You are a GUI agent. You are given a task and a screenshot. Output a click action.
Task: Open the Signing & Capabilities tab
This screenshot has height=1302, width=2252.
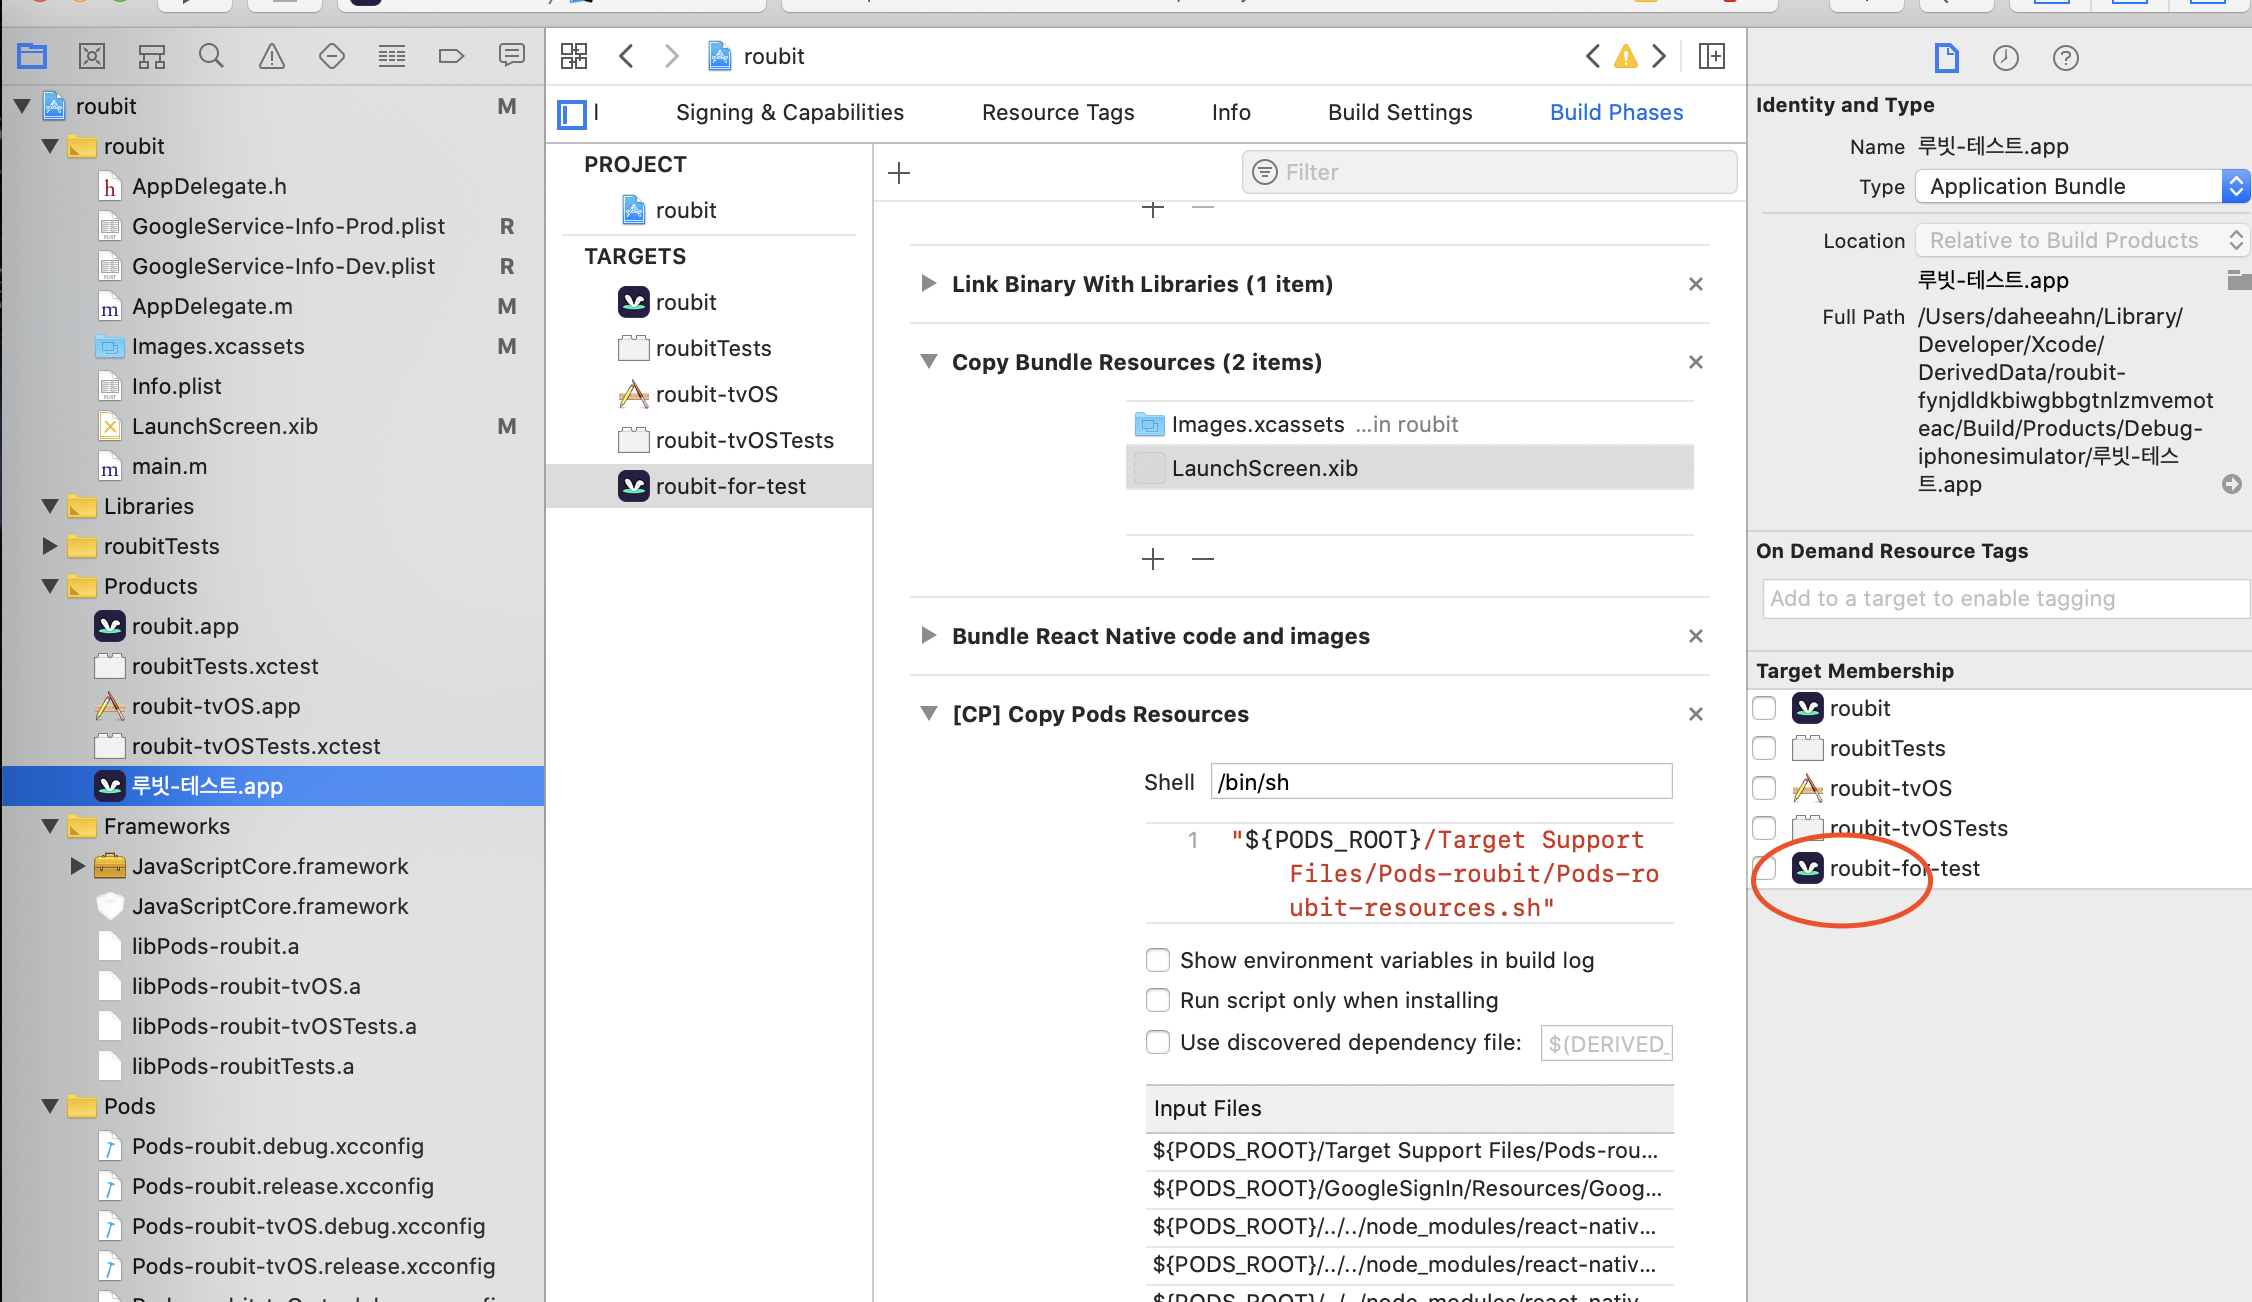click(789, 112)
